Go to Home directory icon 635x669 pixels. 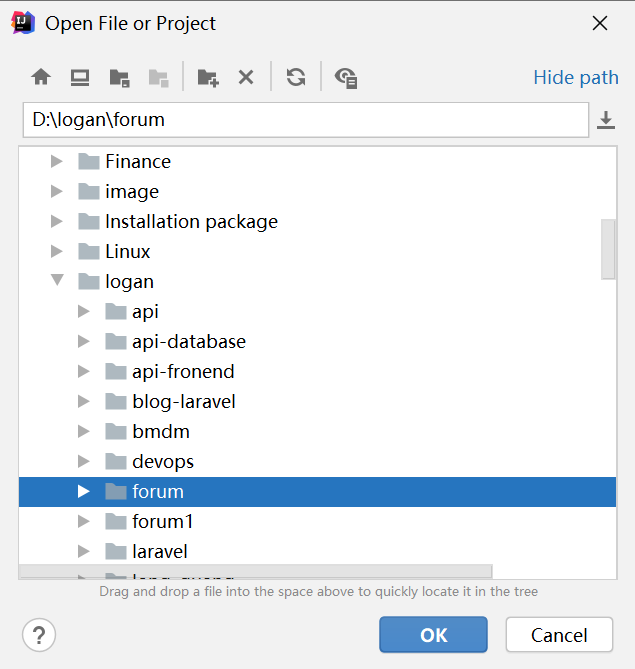pyautogui.click(x=41, y=77)
